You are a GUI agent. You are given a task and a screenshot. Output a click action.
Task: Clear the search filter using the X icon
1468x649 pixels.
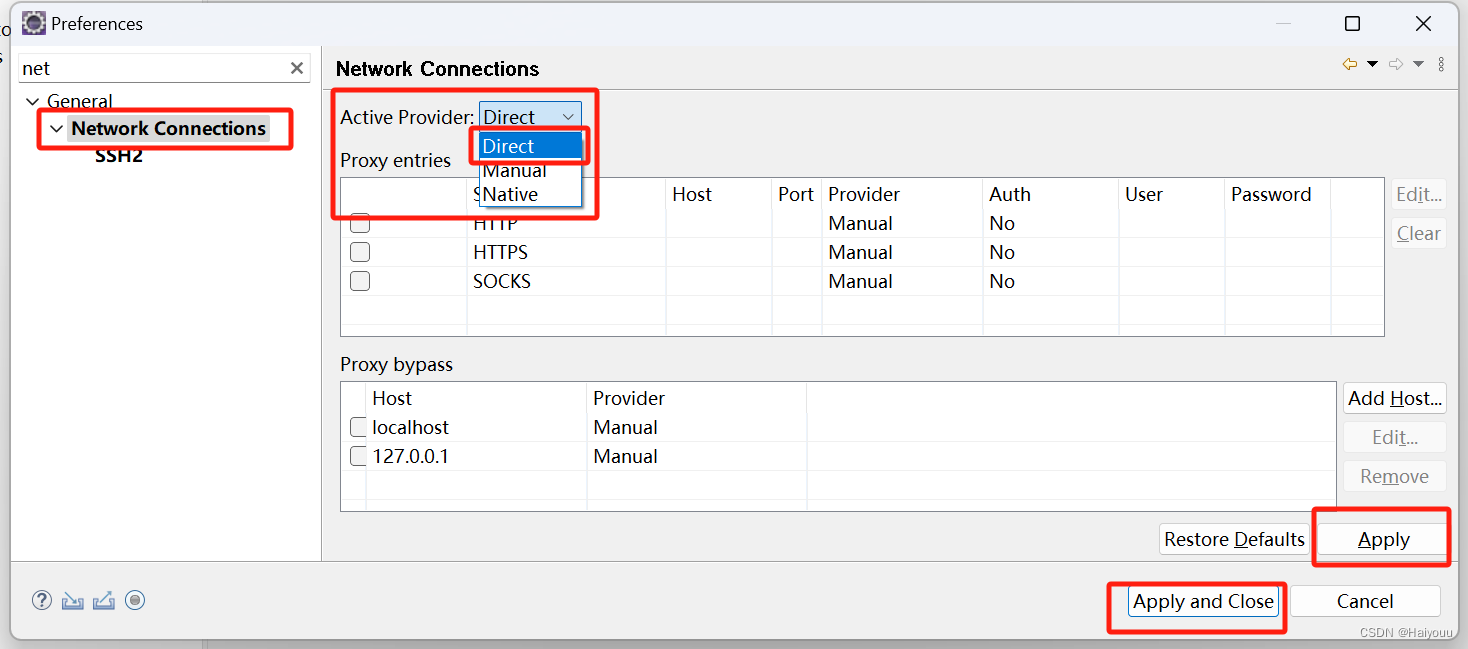click(x=297, y=67)
